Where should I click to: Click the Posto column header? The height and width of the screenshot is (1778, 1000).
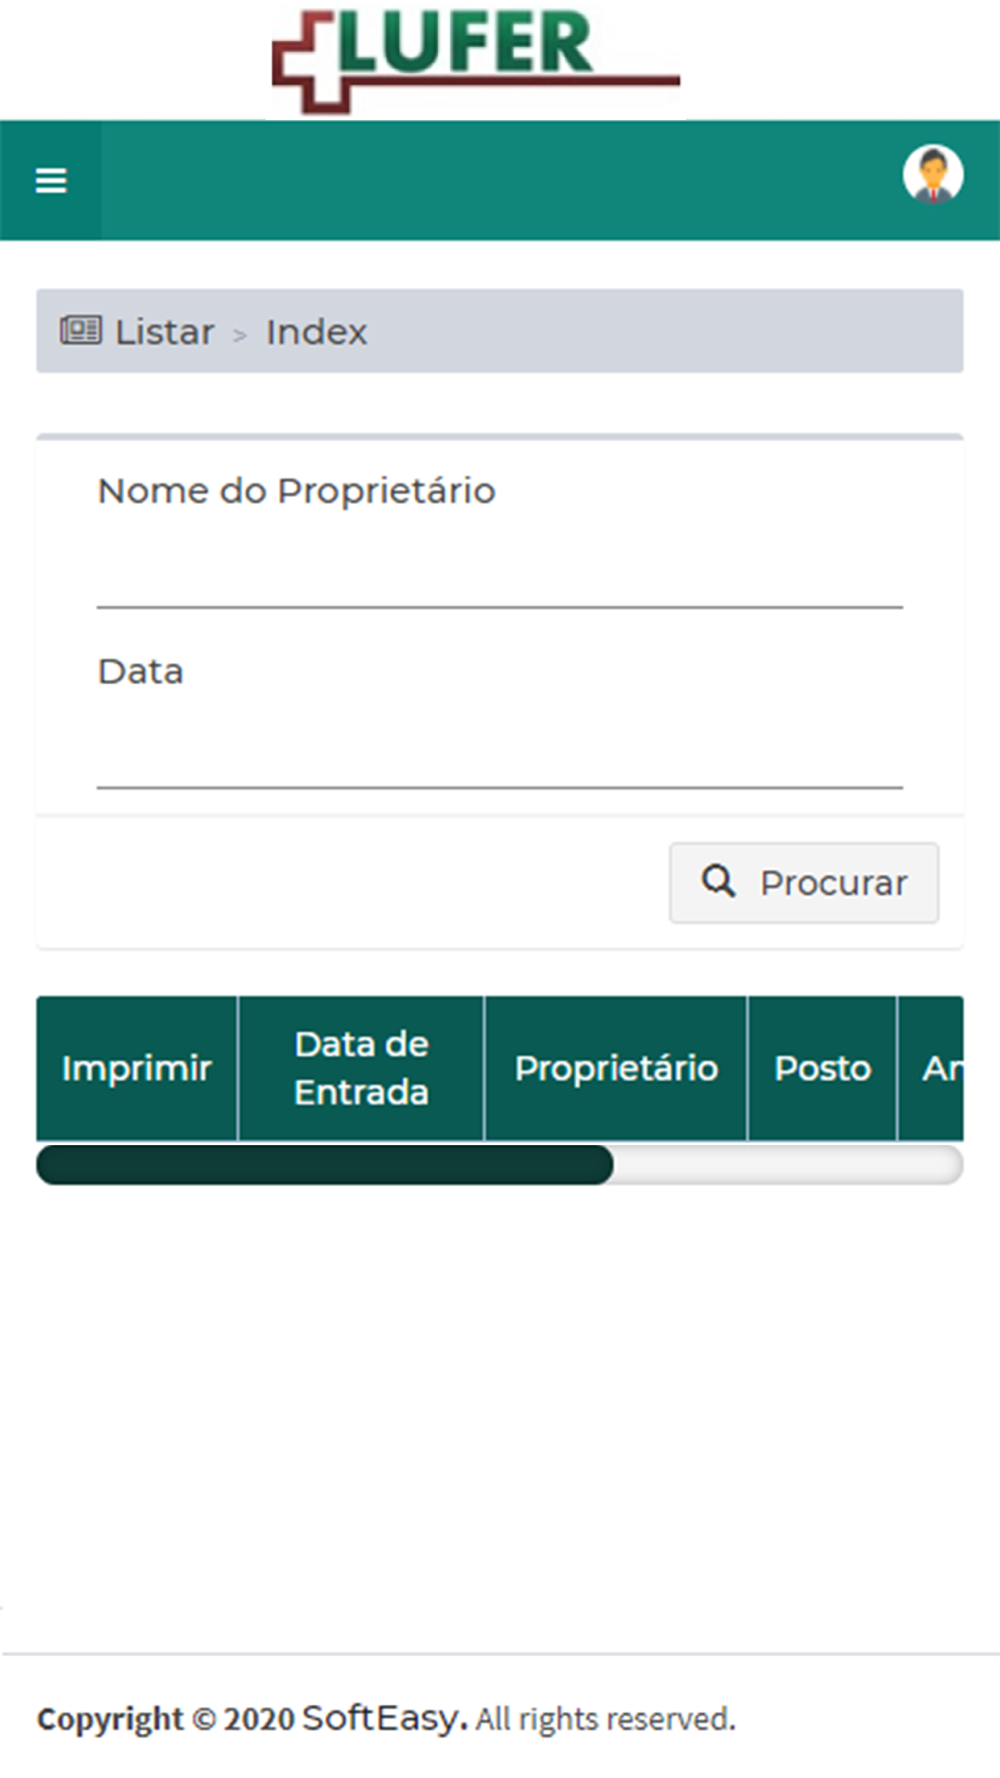coord(822,1068)
